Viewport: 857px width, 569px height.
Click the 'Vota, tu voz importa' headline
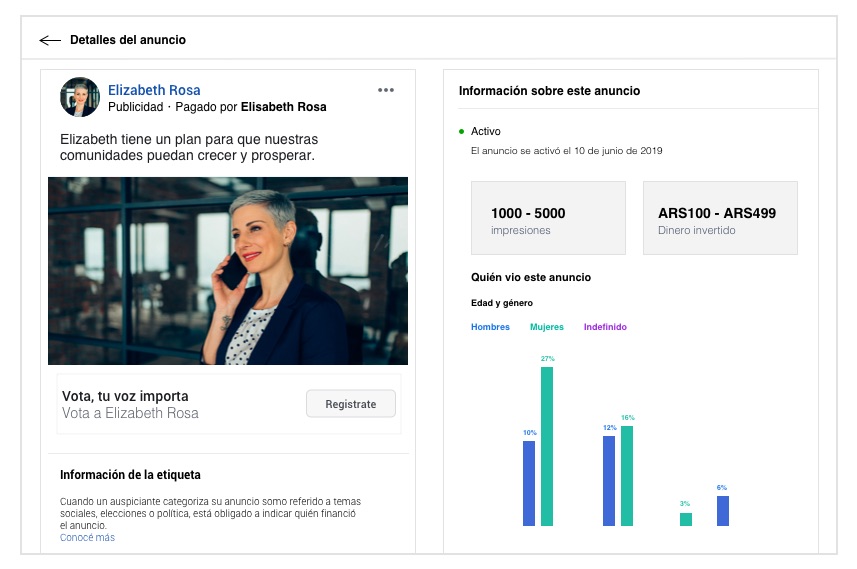(125, 396)
